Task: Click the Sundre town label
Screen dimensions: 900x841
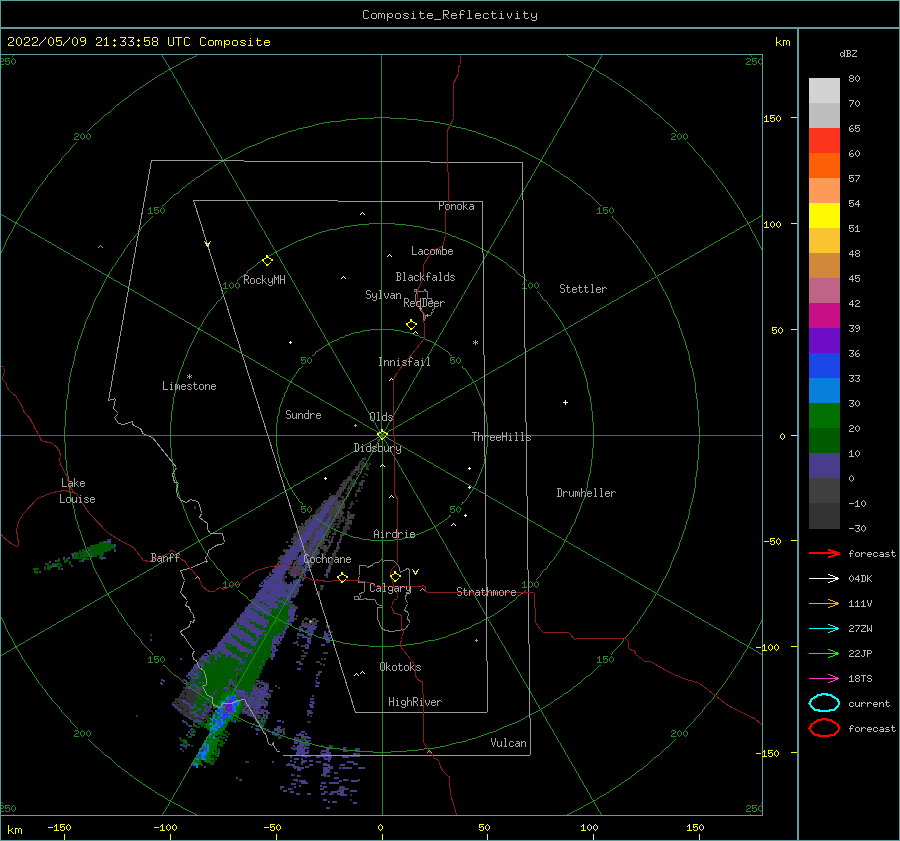Action: pyautogui.click(x=303, y=415)
